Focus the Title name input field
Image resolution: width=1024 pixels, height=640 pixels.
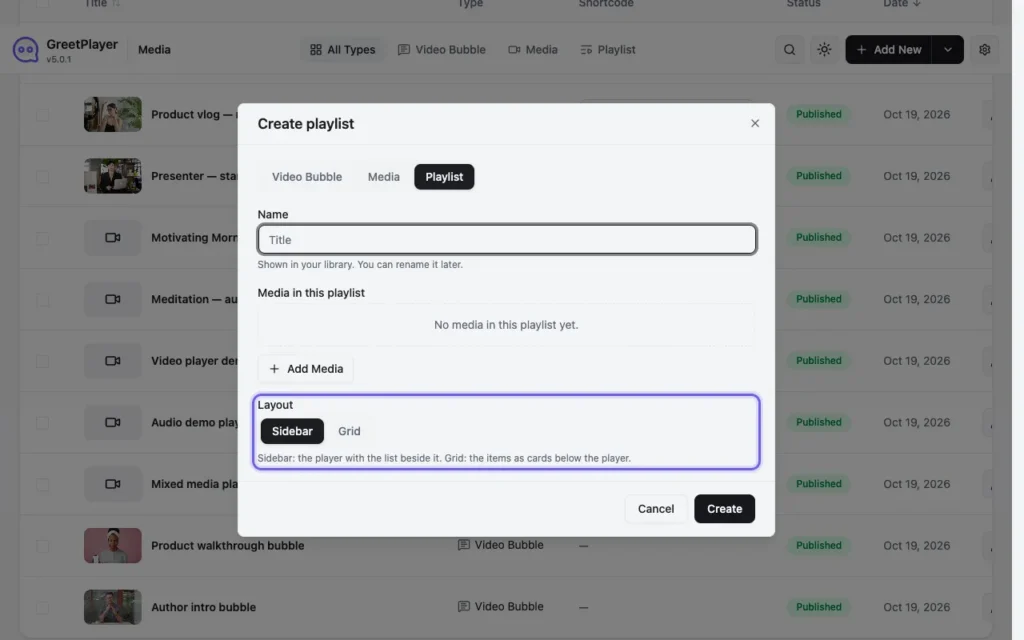click(507, 240)
